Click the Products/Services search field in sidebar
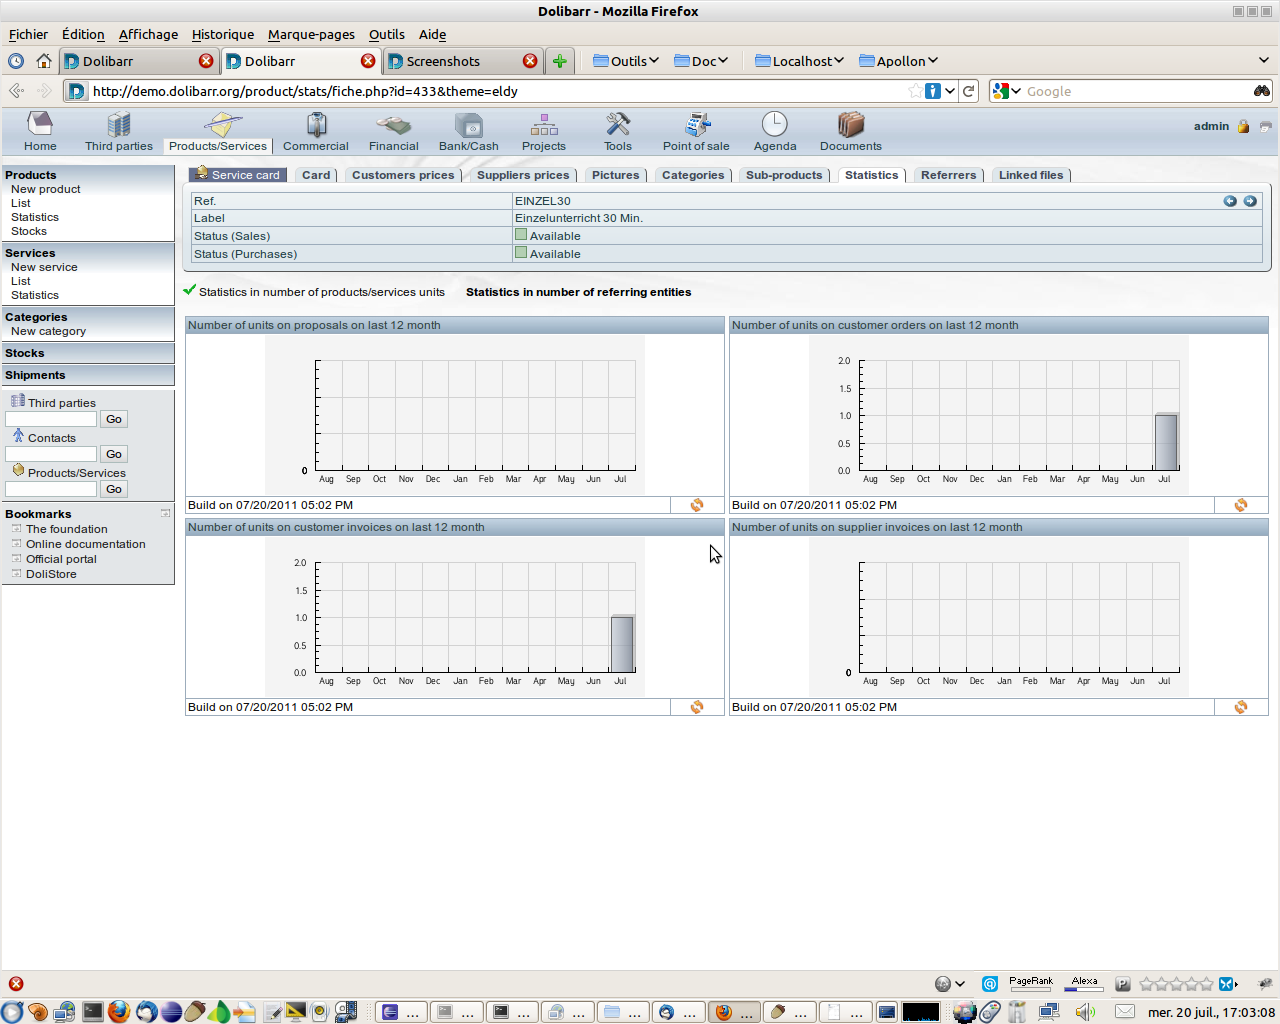 point(51,489)
